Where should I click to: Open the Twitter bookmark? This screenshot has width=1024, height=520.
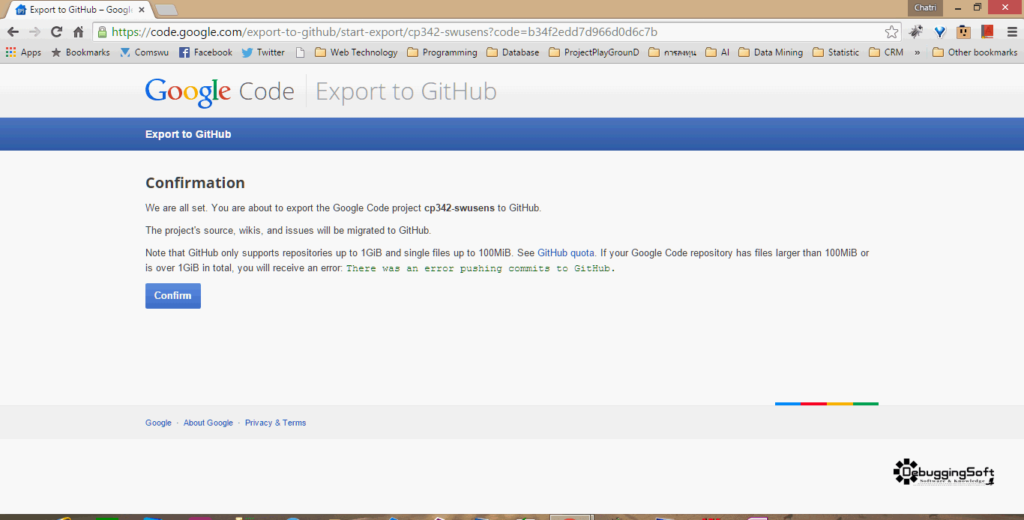pyautogui.click(x=263, y=52)
